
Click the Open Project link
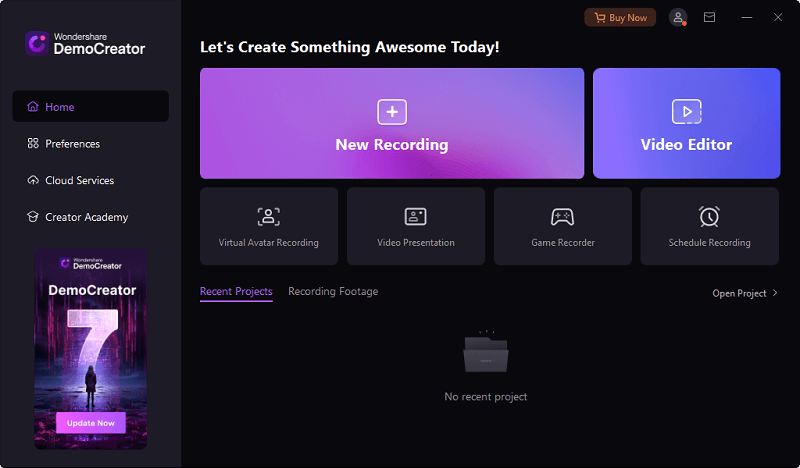tap(739, 293)
